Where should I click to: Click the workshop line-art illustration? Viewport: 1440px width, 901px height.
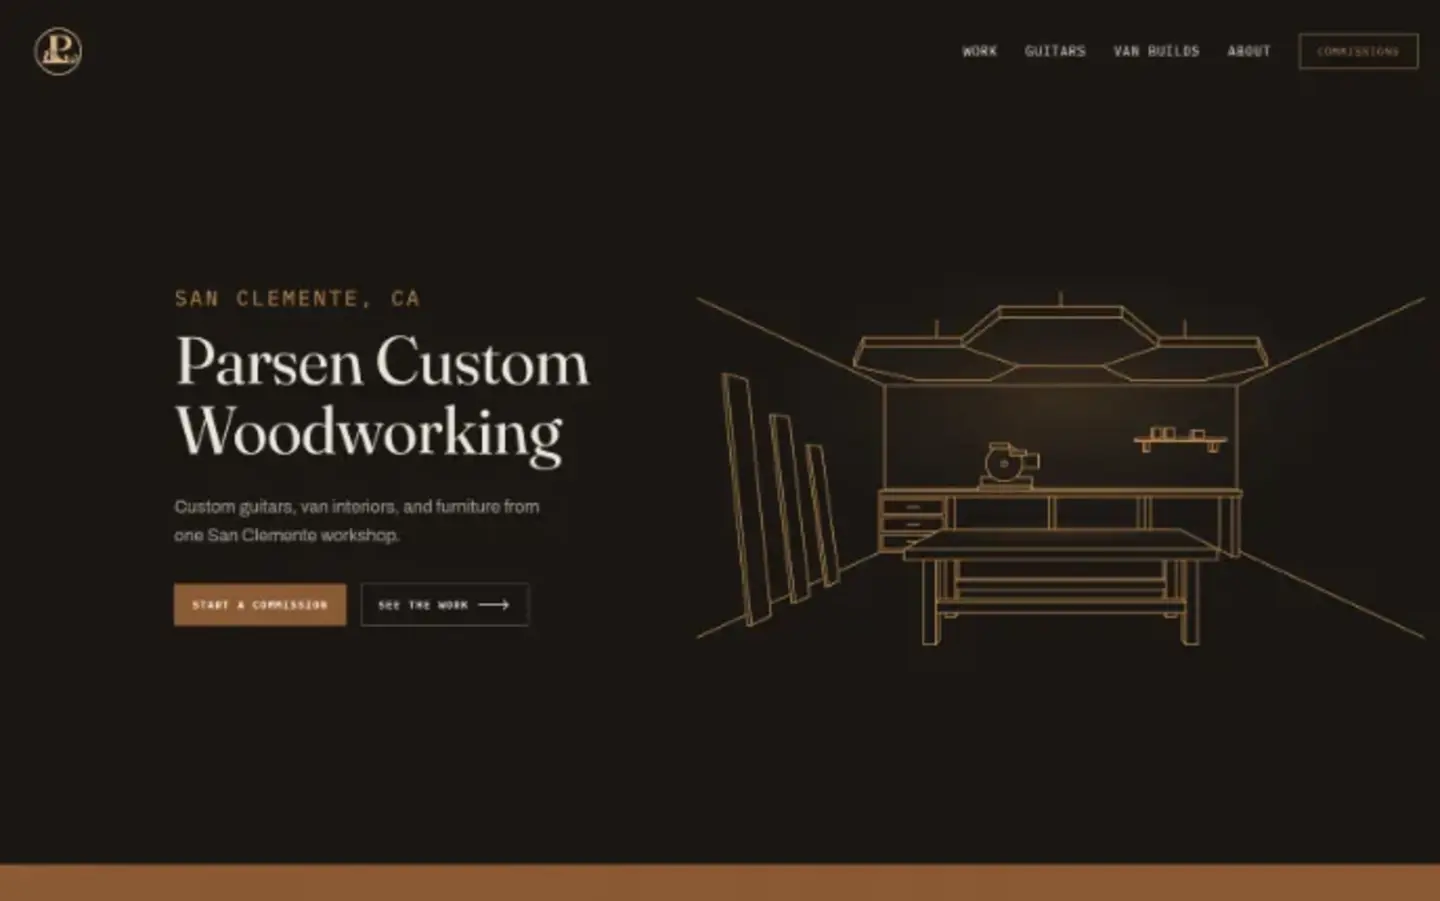point(1060,467)
